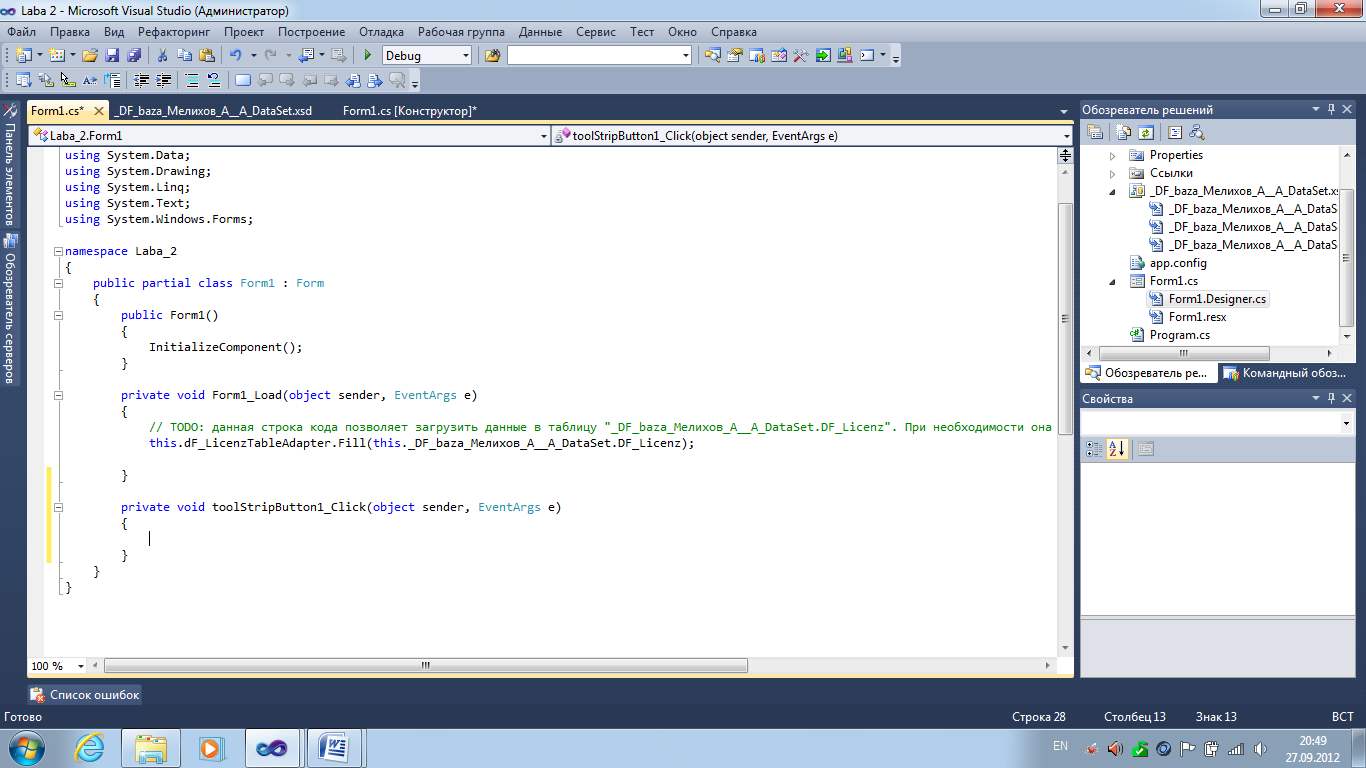The width and height of the screenshot is (1366, 768).
Task: Click the editor horizontal scrollbar thumb
Action: click(x=426, y=666)
